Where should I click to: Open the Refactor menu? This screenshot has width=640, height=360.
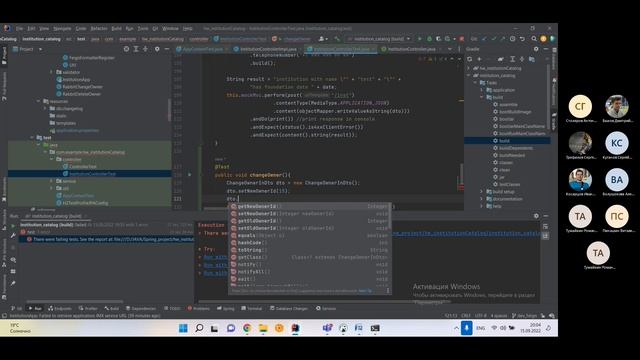point(99,29)
